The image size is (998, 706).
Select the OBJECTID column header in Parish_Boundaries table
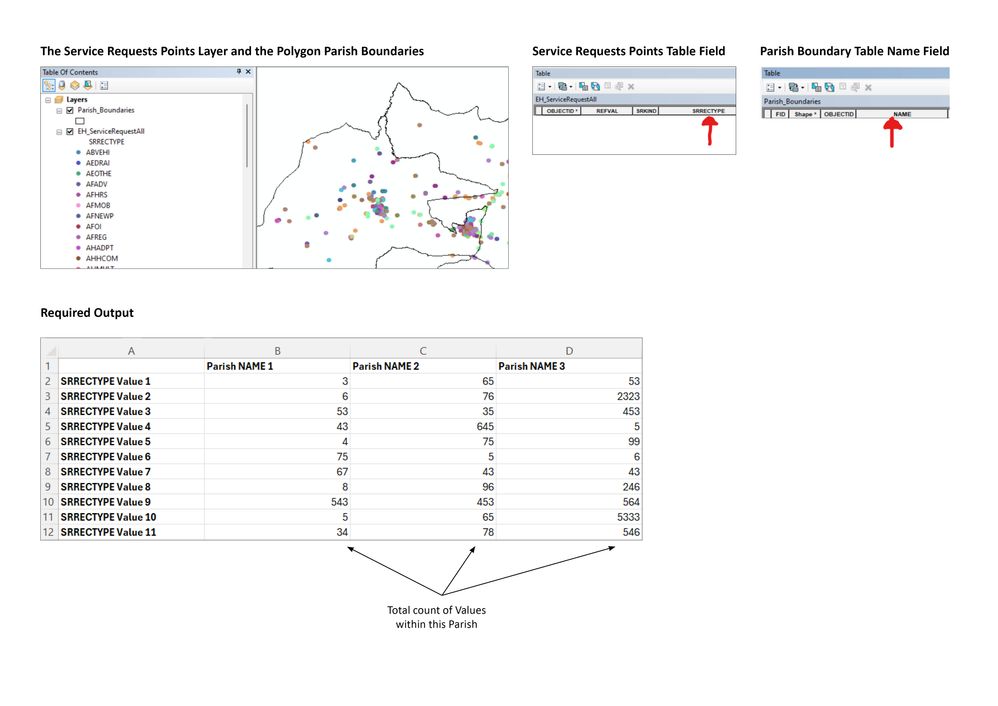pyautogui.click(x=838, y=114)
